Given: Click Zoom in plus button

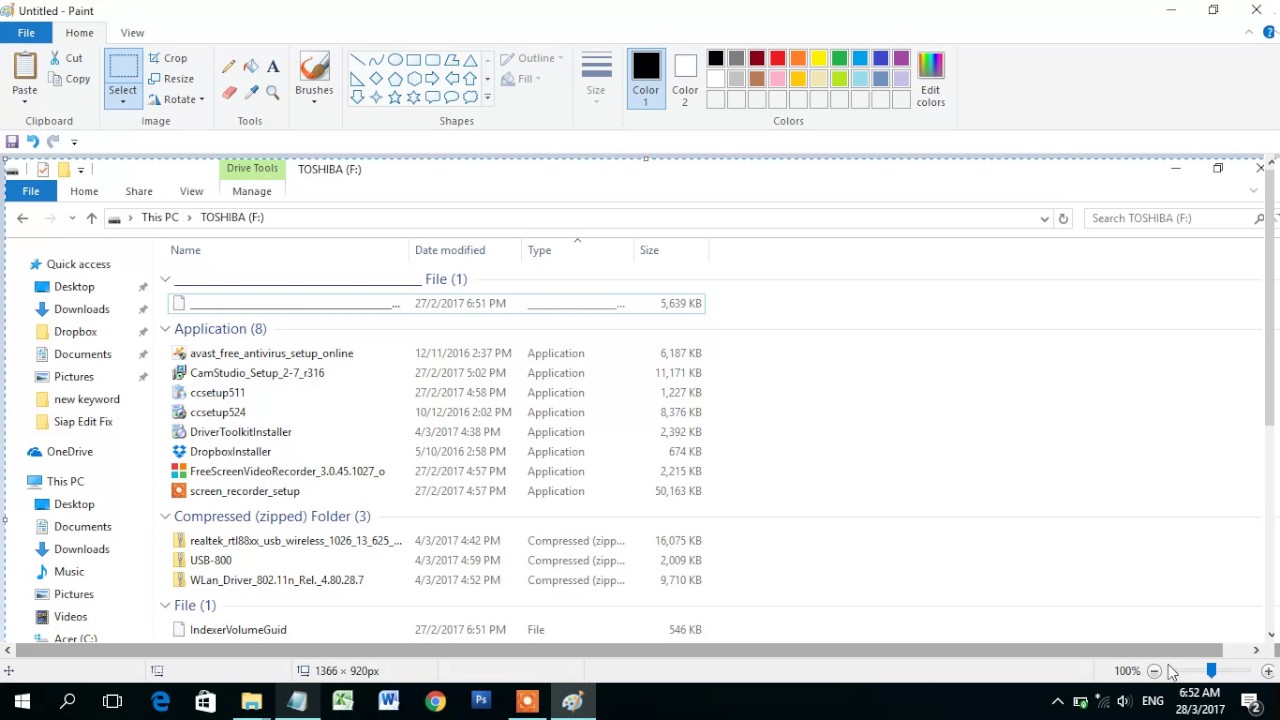Looking at the screenshot, I should pyautogui.click(x=1268, y=671).
